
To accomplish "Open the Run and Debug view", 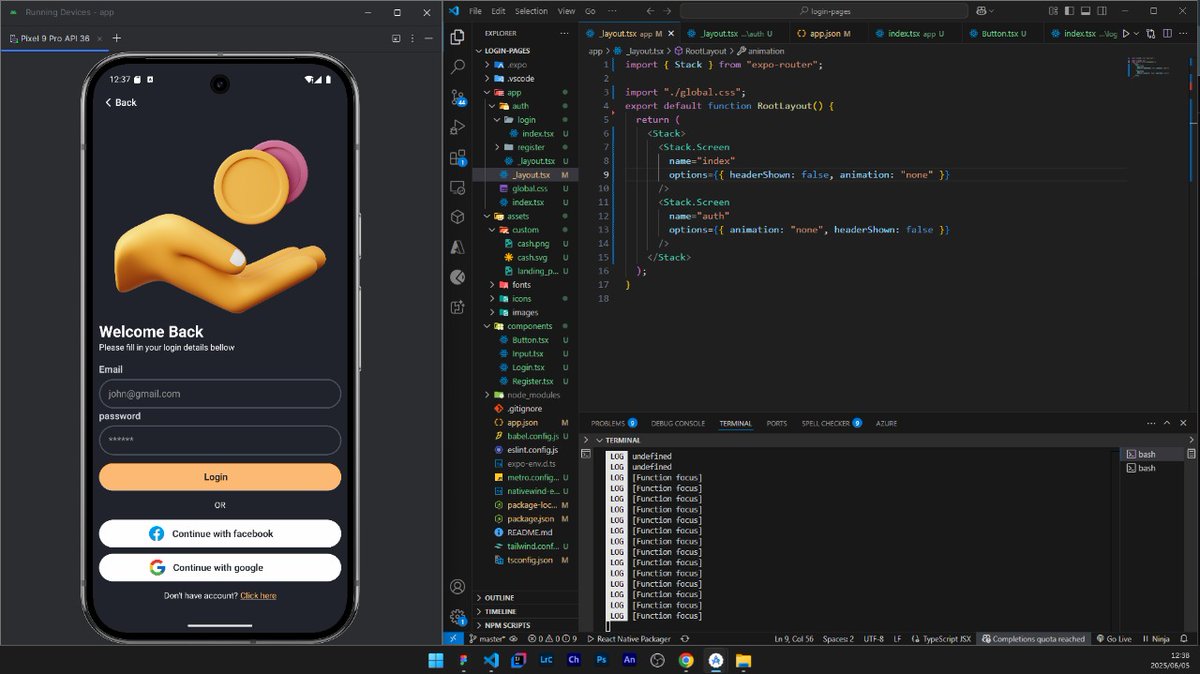I will (458, 127).
